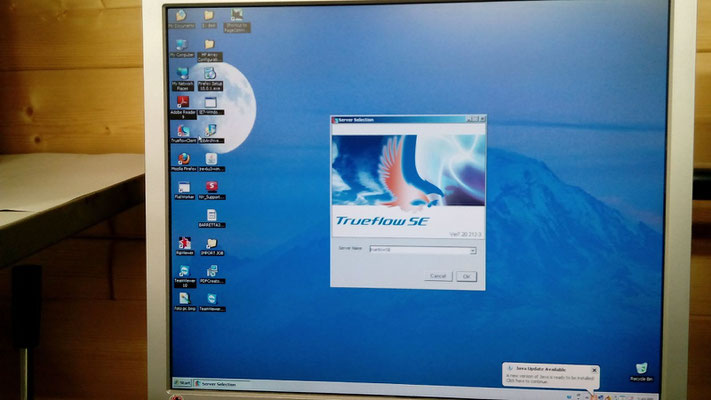
Task: Open the red S support shortcut
Action: click(x=212, y=190)
